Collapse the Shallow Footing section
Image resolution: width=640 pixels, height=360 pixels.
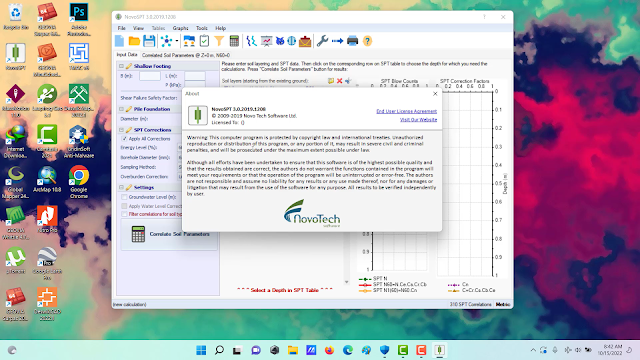[x=121, y=66]
